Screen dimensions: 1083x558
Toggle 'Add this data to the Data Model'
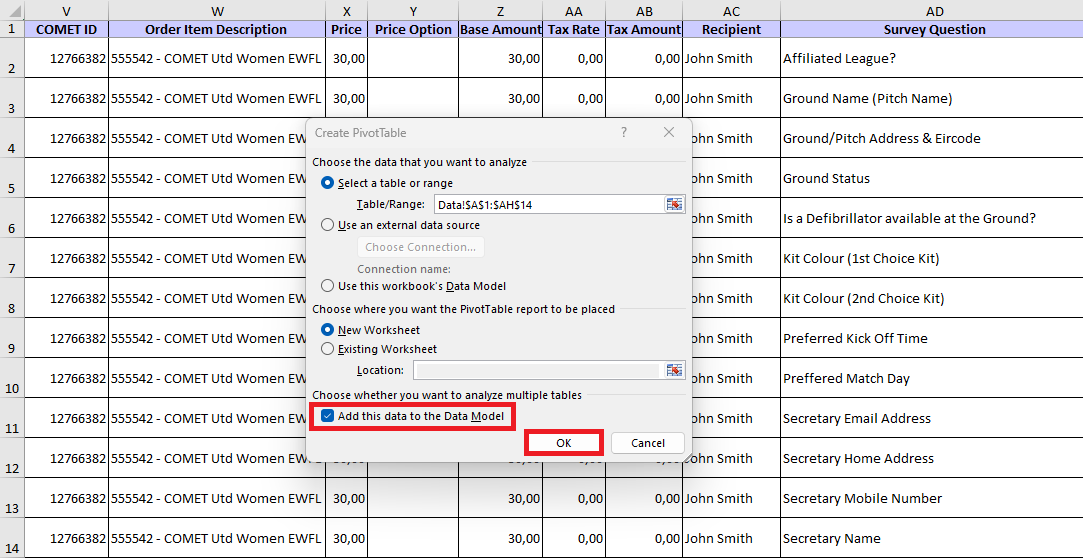tap(328, 416)
